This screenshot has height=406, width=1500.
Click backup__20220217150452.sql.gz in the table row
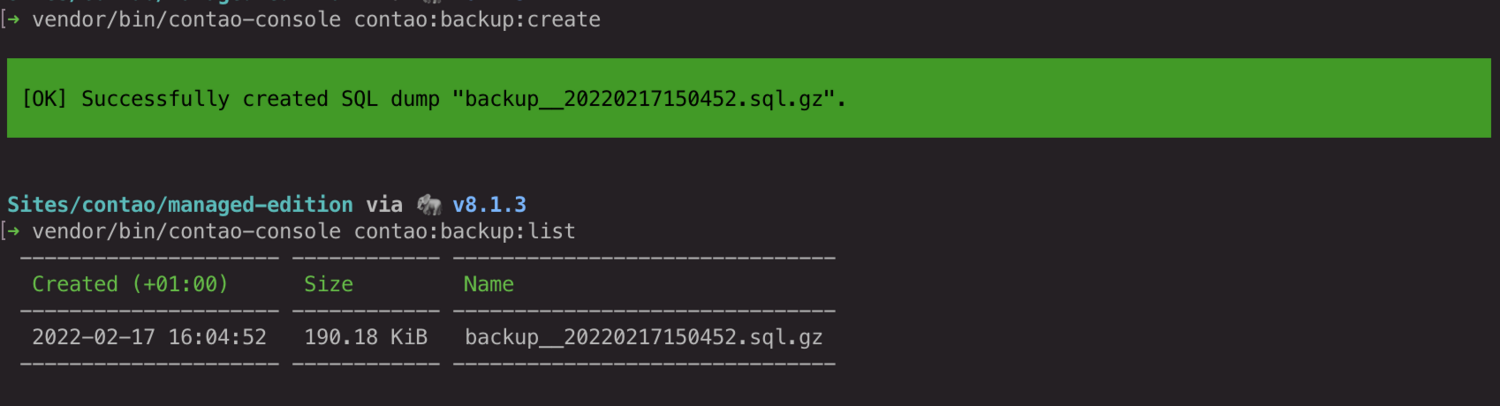tap(644, 337)
